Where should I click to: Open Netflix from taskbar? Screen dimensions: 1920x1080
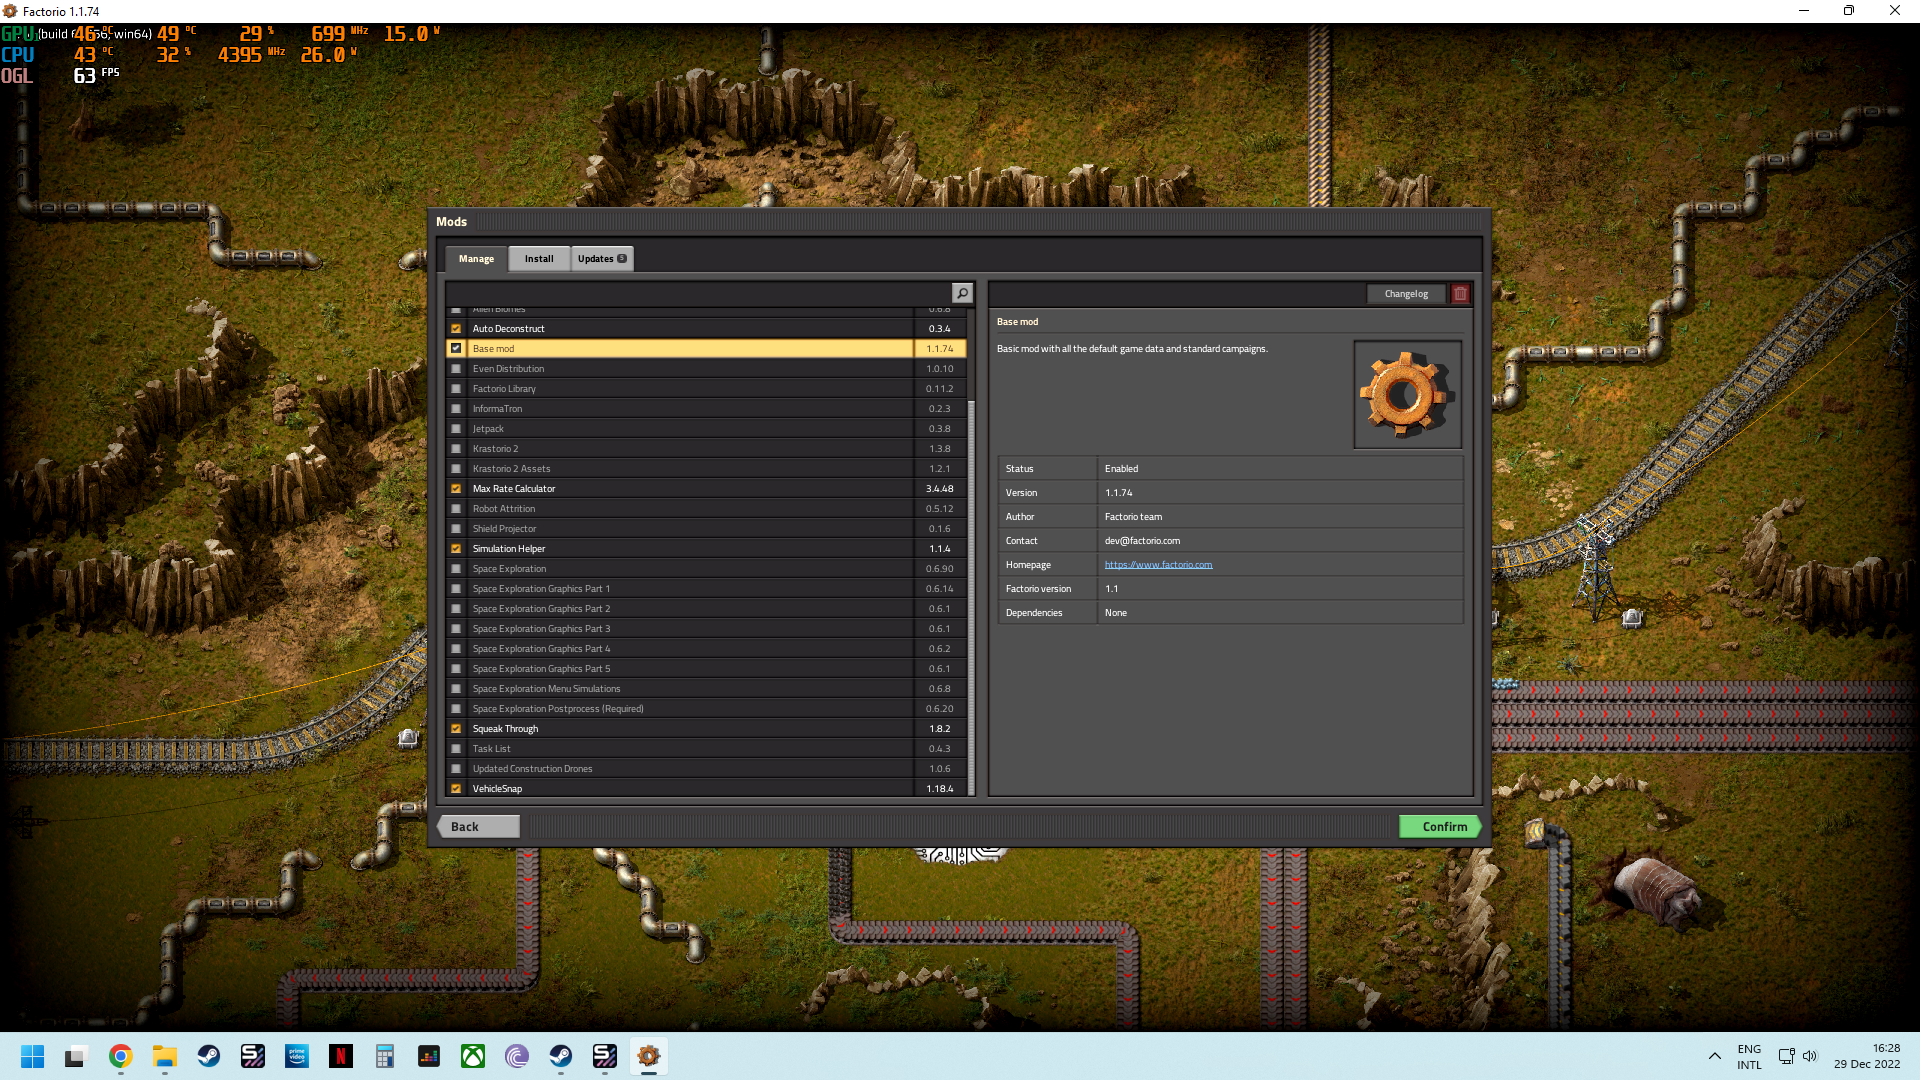click(x=340, y=1056)
